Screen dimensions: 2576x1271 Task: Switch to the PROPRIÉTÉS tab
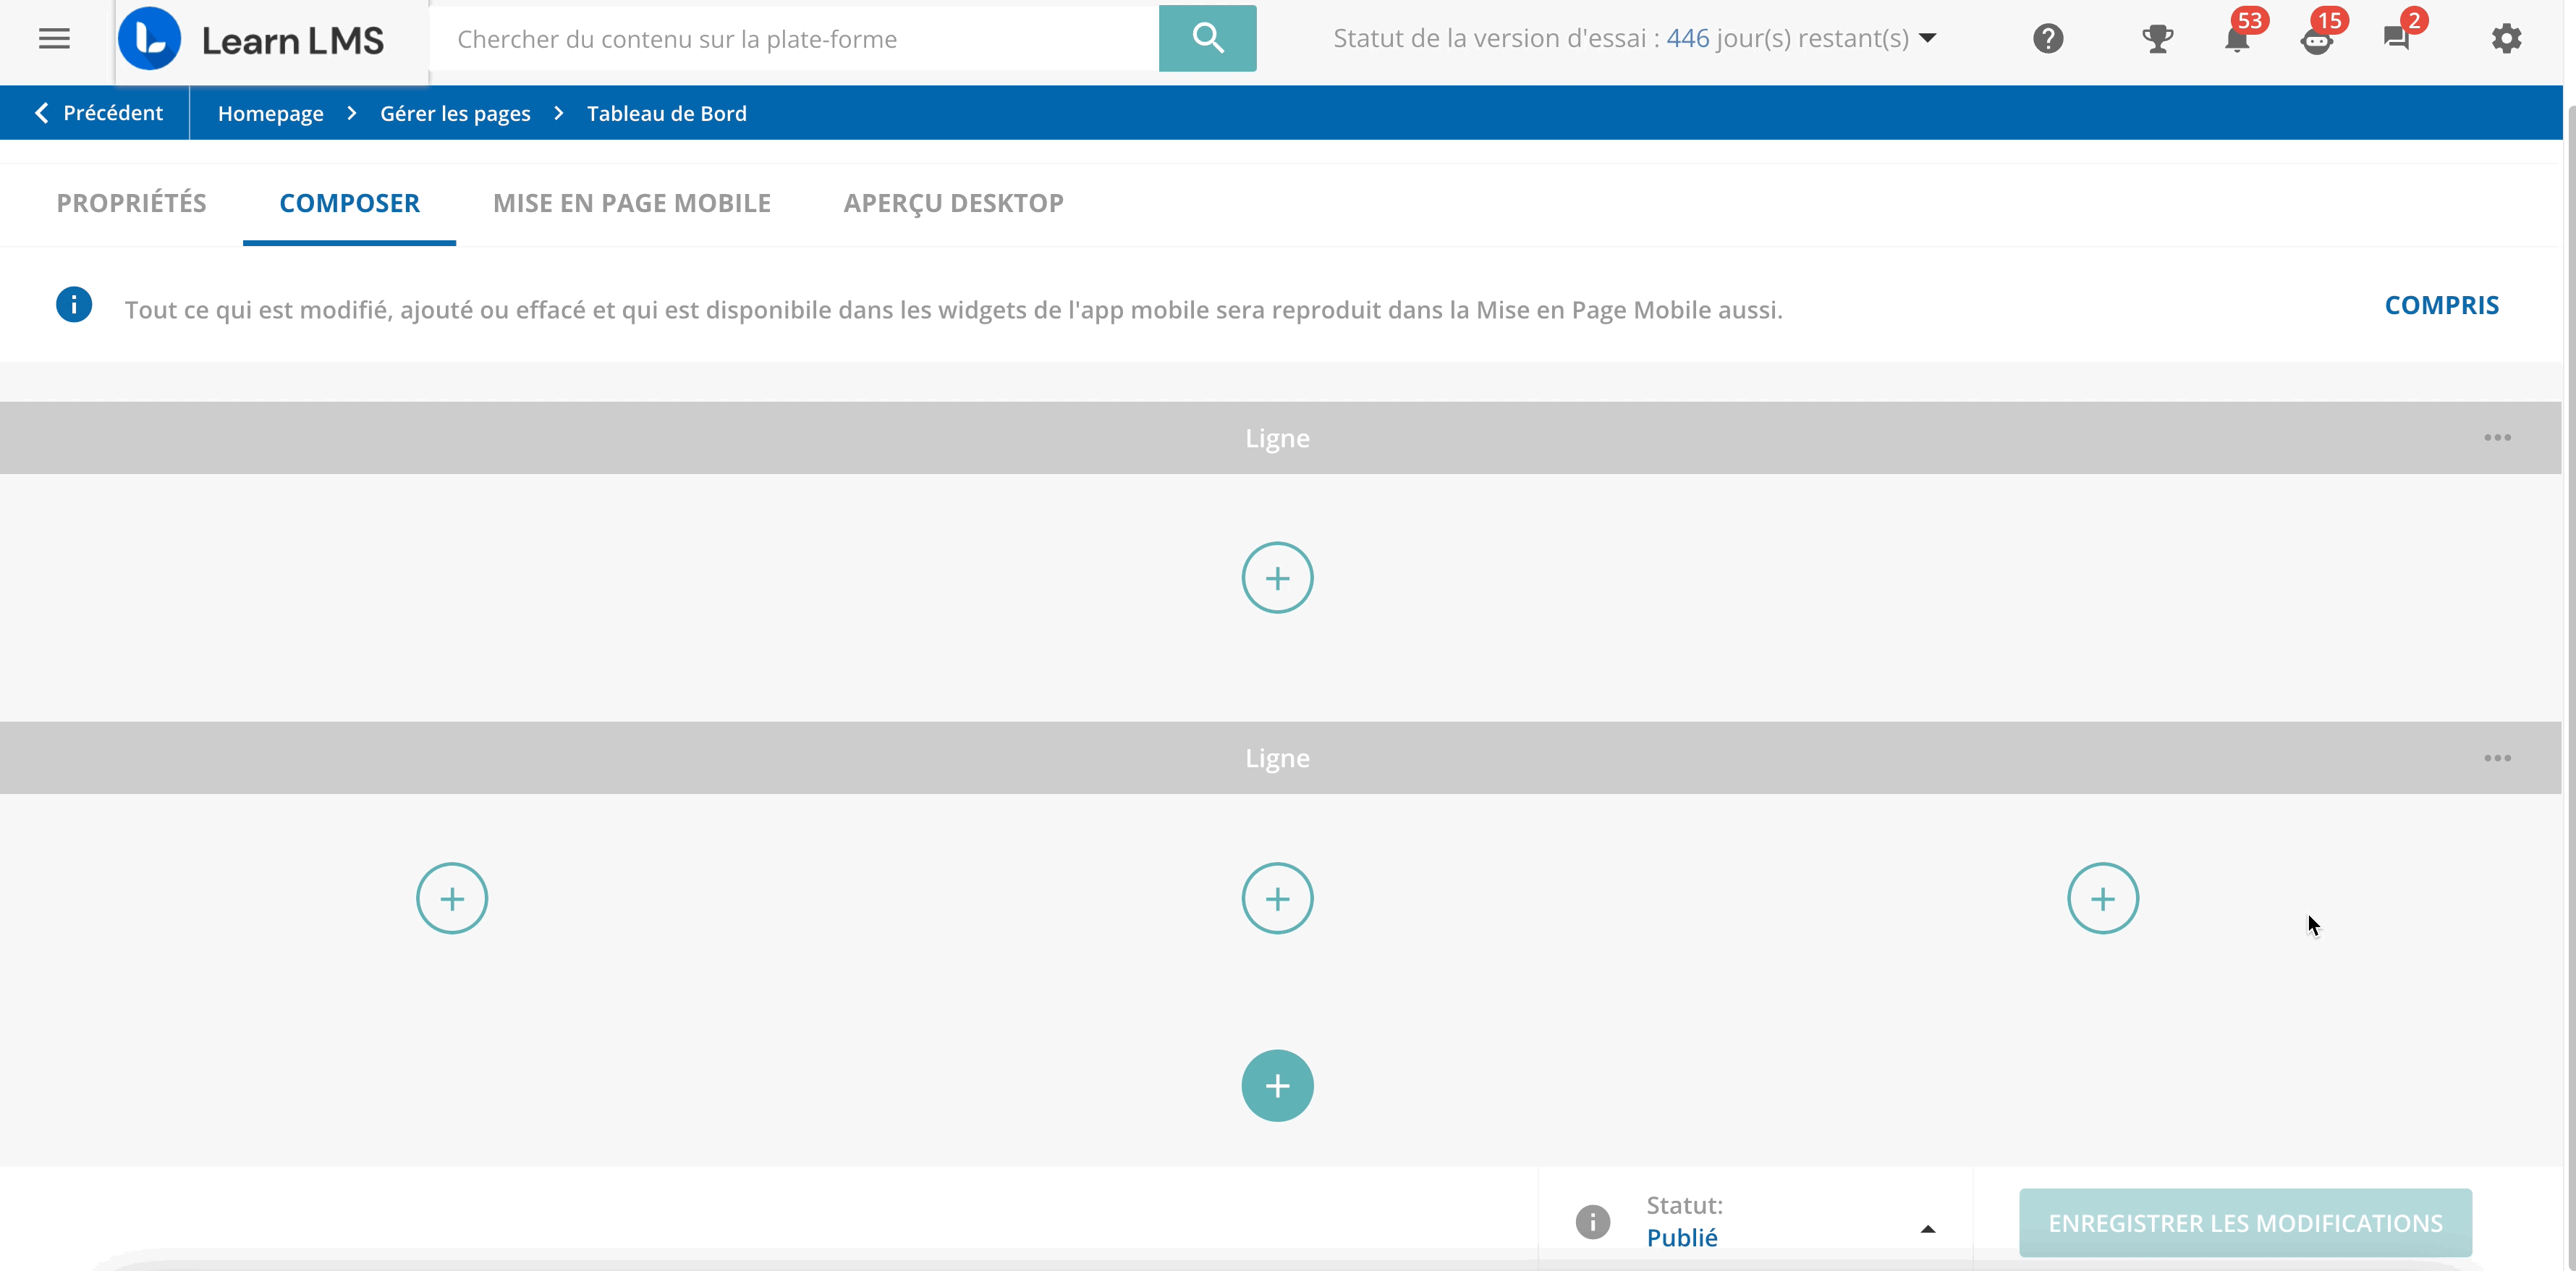132,203
